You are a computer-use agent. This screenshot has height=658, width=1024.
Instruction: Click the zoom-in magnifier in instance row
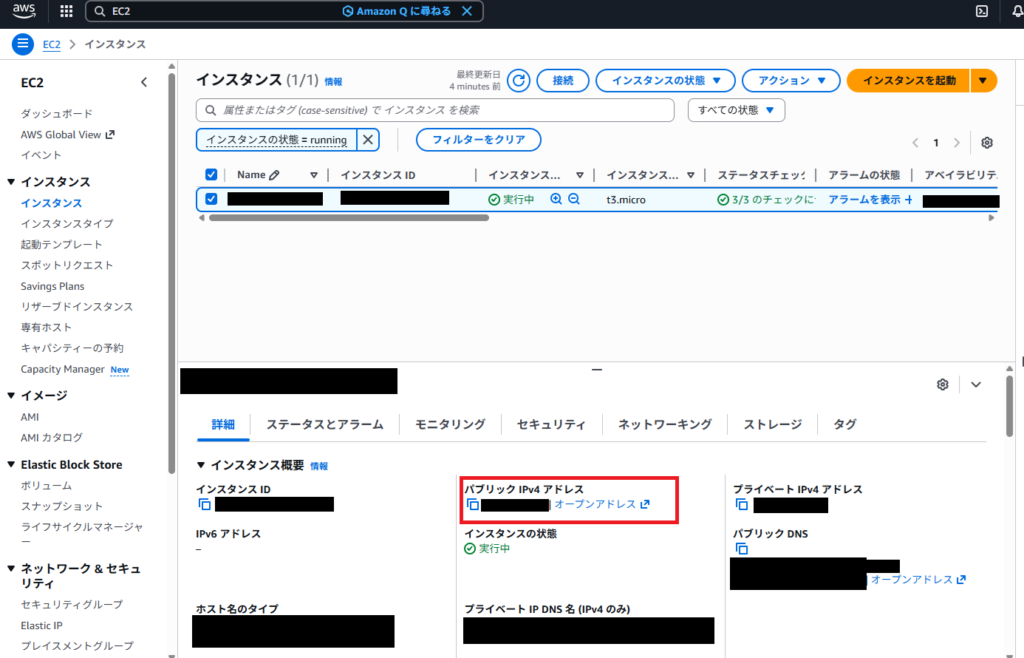coord(556,199)
